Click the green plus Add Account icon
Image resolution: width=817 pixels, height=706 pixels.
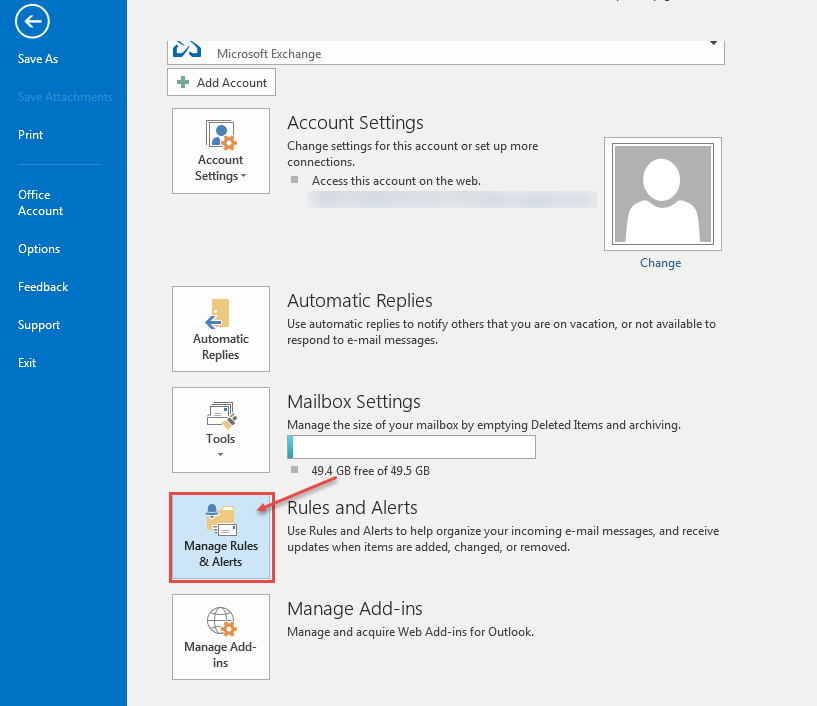click(x=181, y=82)
